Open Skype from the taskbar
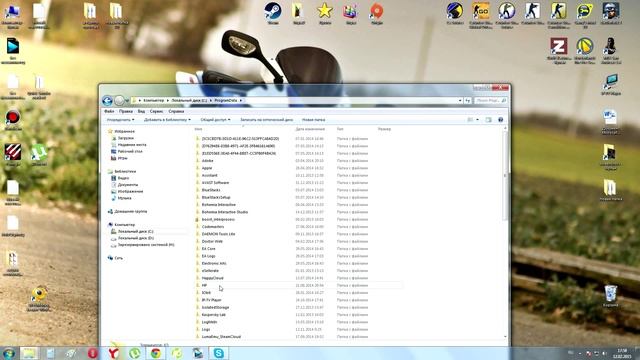 (x=218, y=353)
